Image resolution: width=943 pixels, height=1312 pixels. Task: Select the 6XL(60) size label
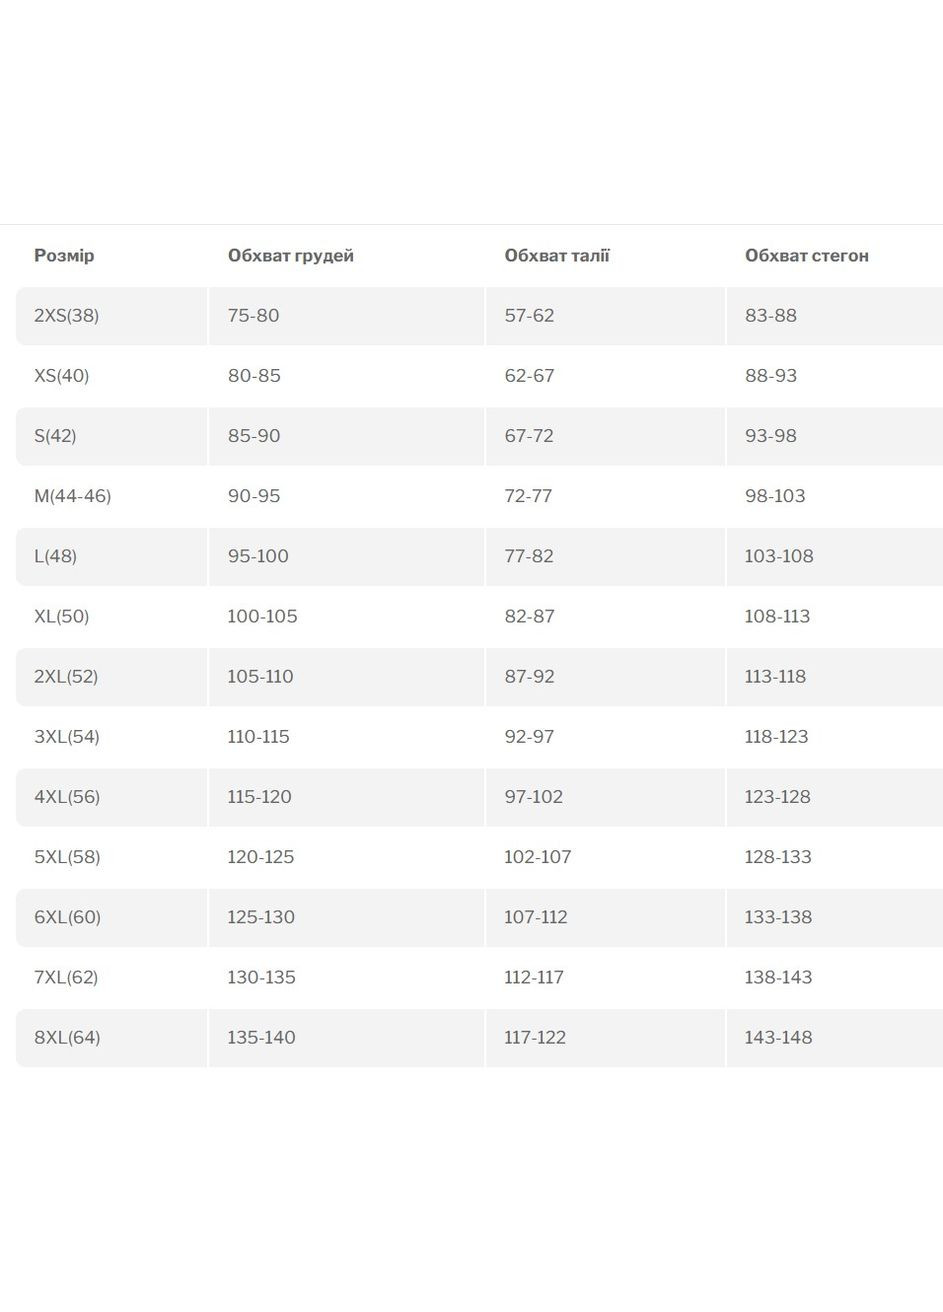[x=67, y=917]
